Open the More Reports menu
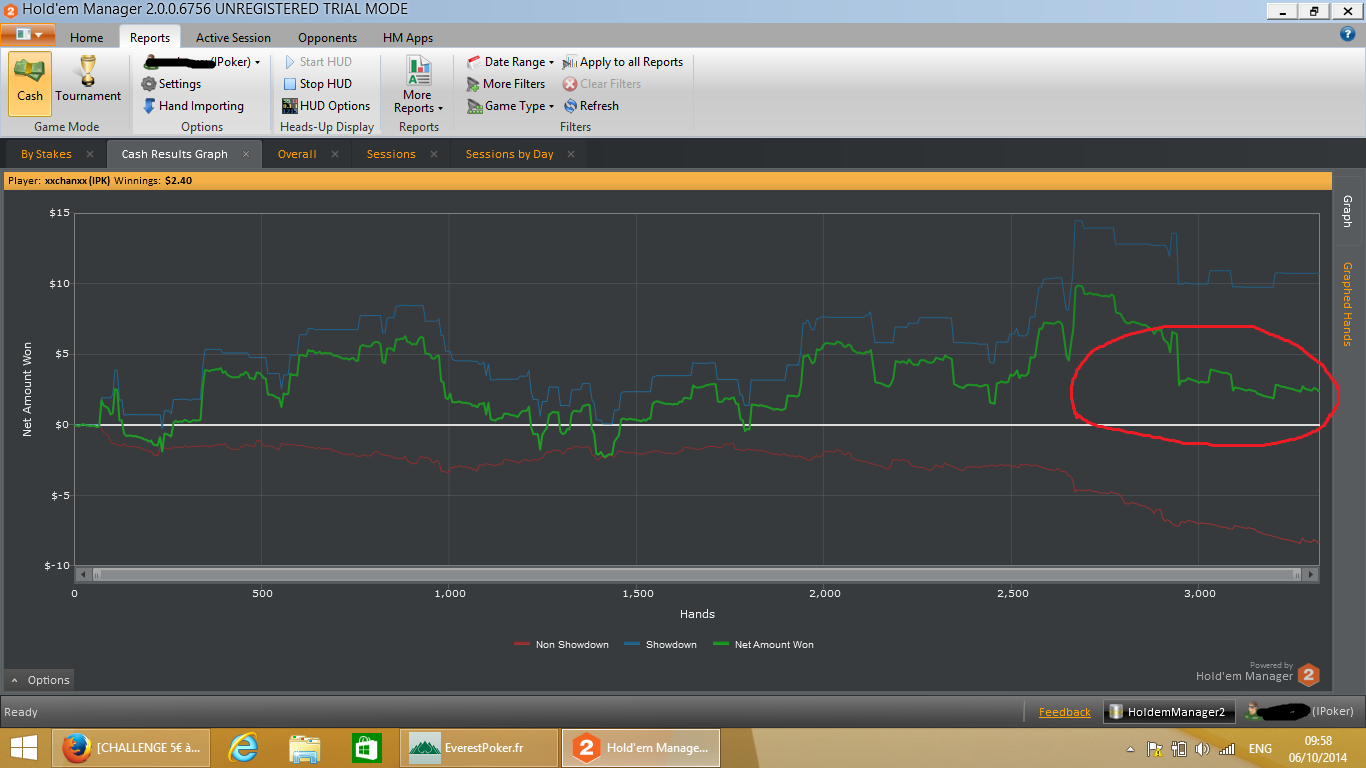 [x=418, y=84]
